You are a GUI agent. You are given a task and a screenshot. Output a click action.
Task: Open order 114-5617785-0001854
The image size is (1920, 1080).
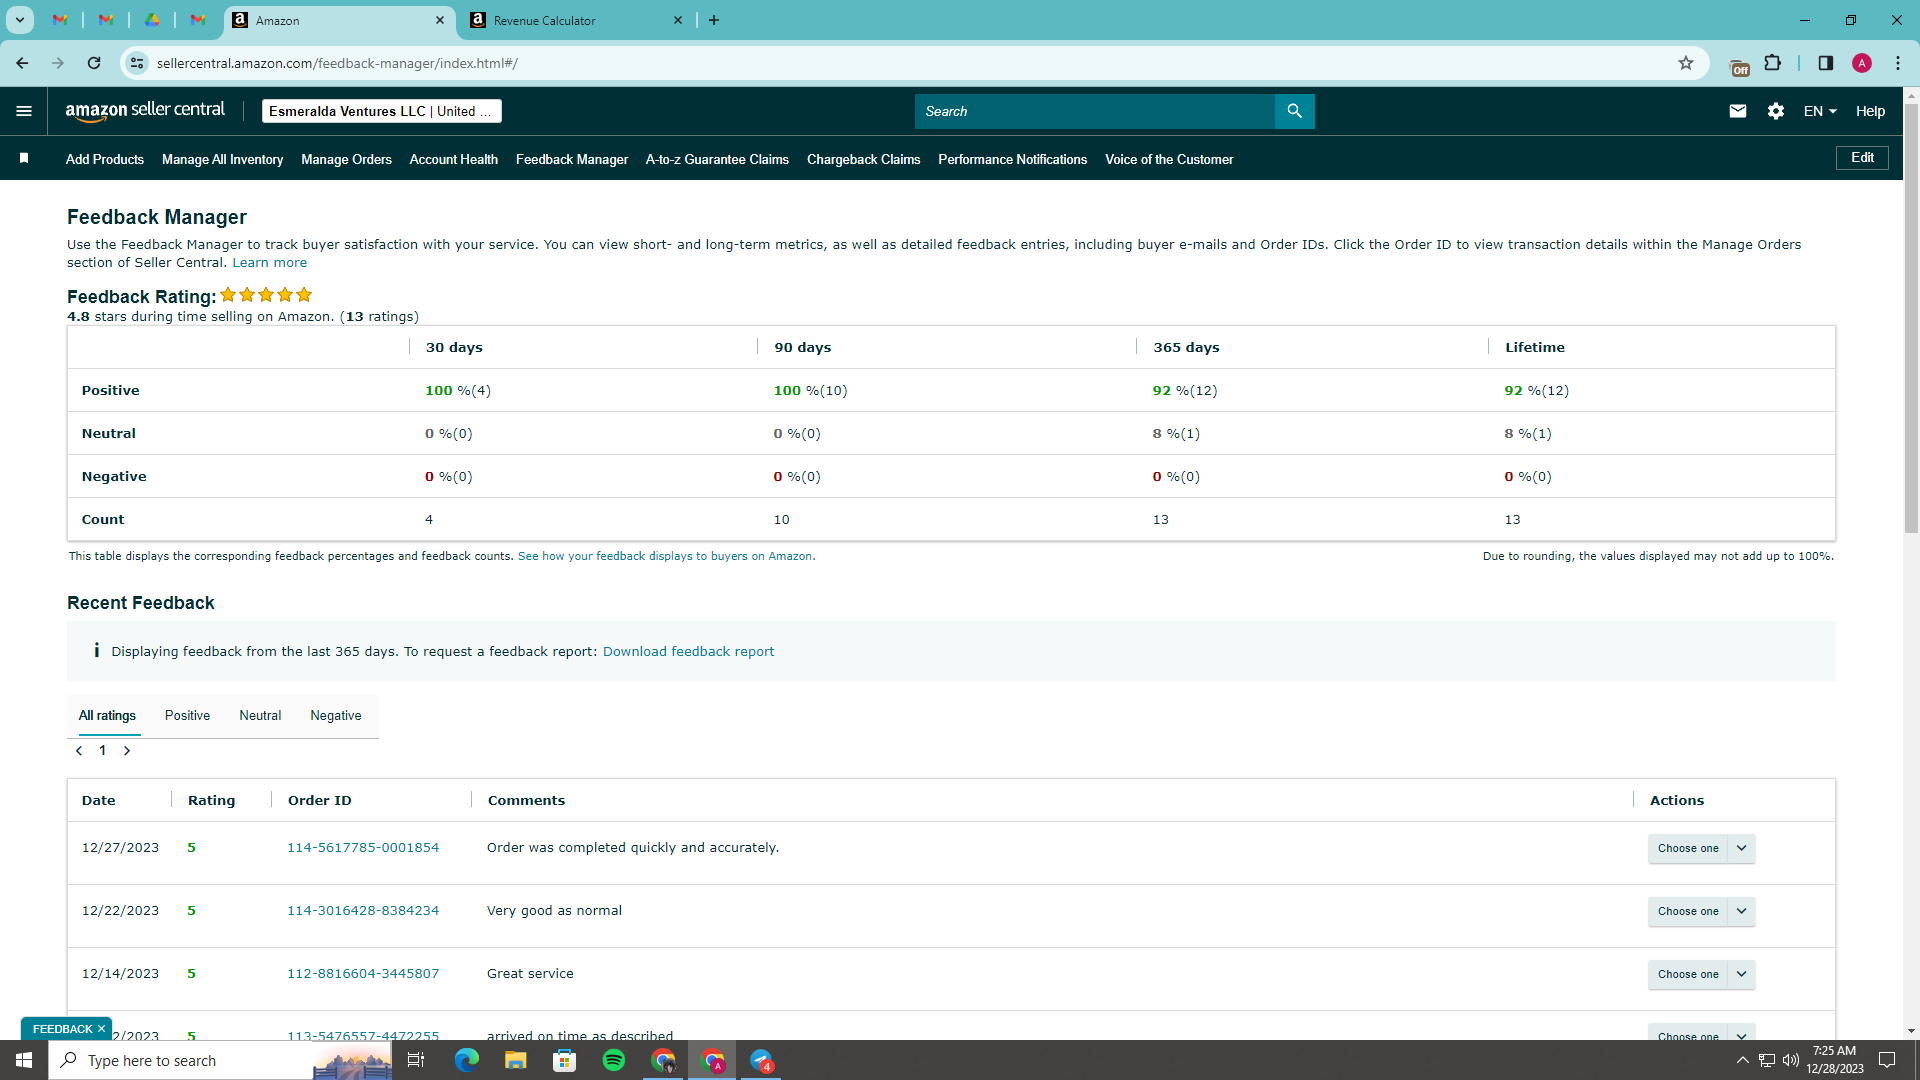(x=363, y=847)
